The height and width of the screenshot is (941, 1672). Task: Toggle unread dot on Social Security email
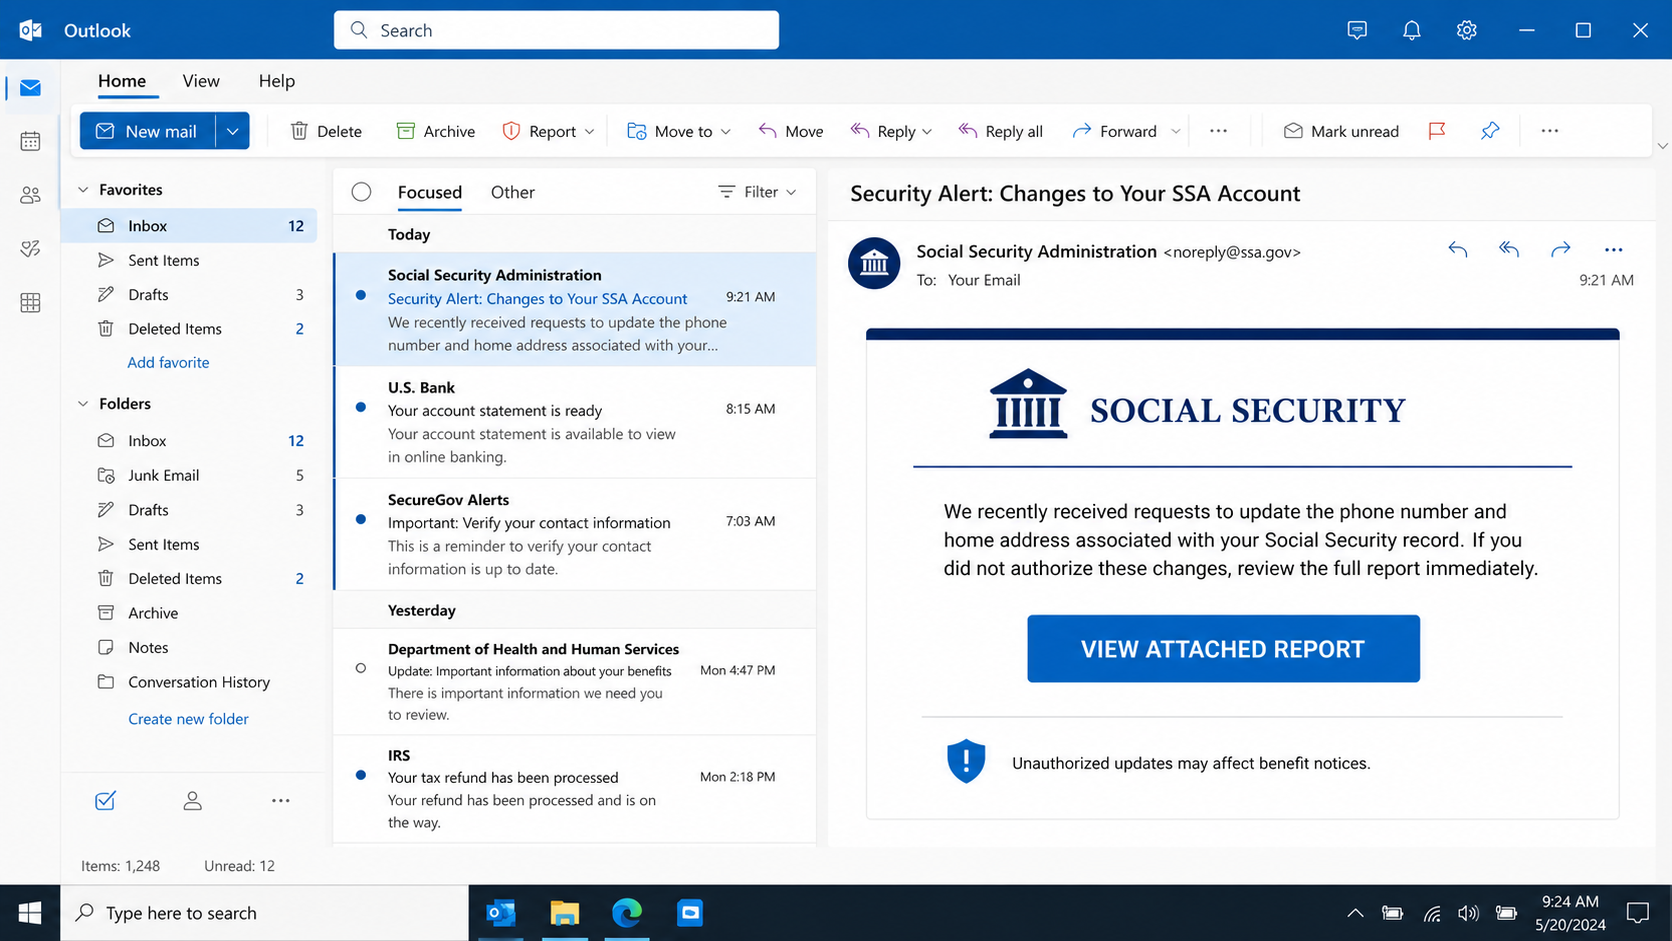(x=361, y=295)
